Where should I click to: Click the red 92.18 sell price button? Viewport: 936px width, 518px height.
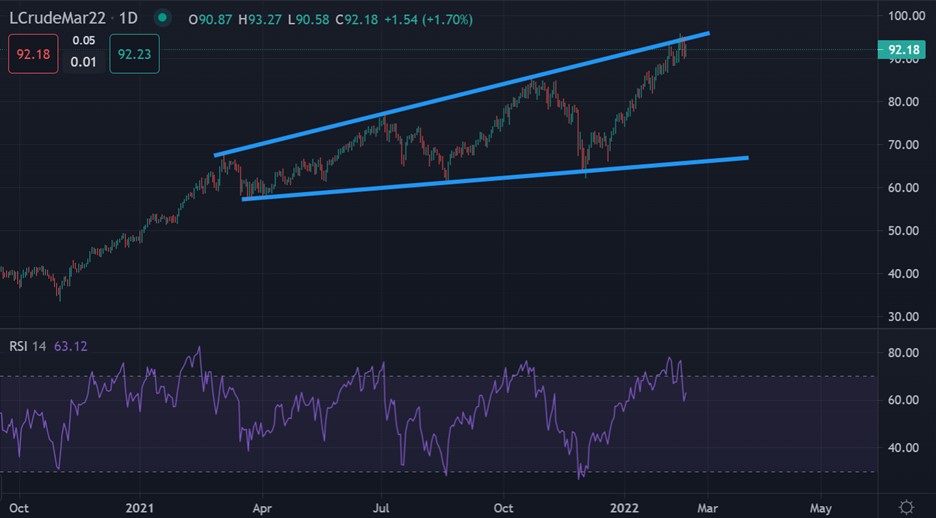pos(29,52)
